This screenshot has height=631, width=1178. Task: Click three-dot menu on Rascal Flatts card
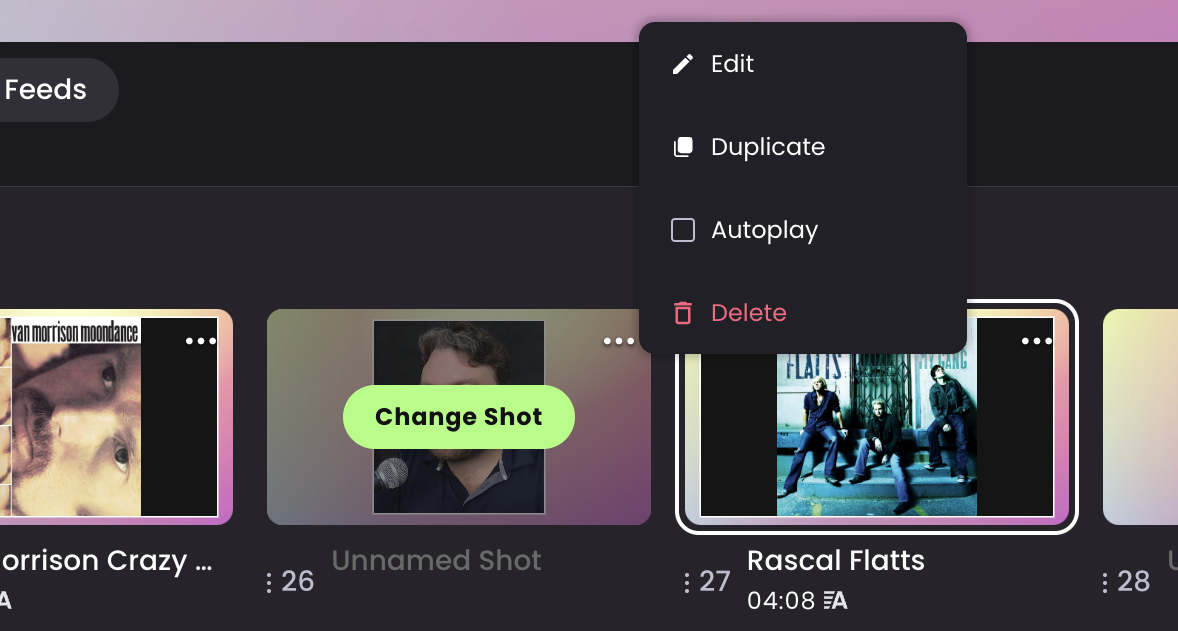[1037, 341]
